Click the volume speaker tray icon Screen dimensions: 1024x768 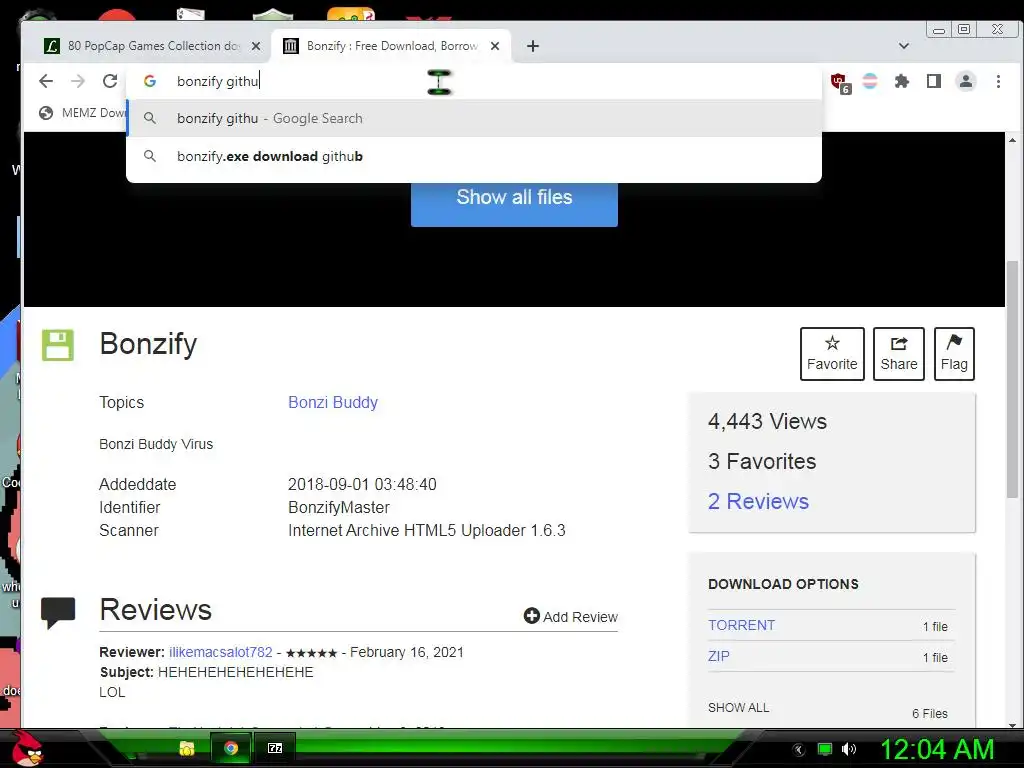pos(849,749)
